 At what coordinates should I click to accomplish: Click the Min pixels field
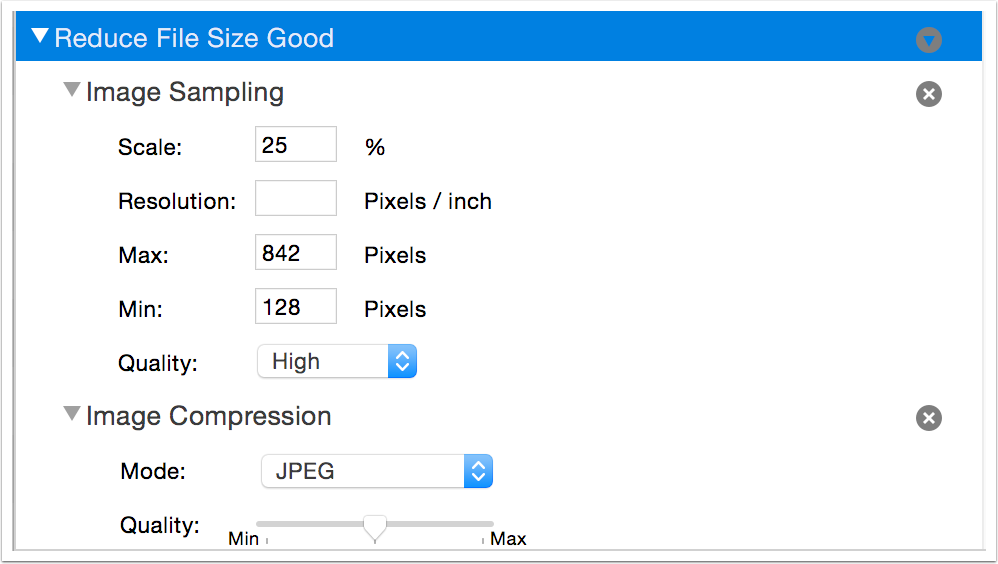pyautogui.click(x=295, y=307)
